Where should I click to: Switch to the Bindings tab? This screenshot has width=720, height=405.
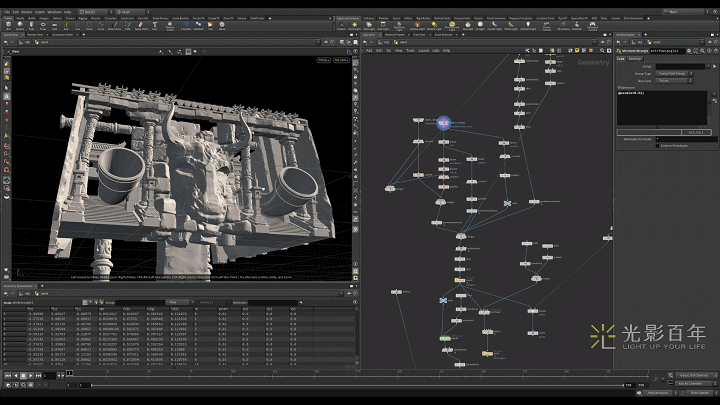(636, 59)
